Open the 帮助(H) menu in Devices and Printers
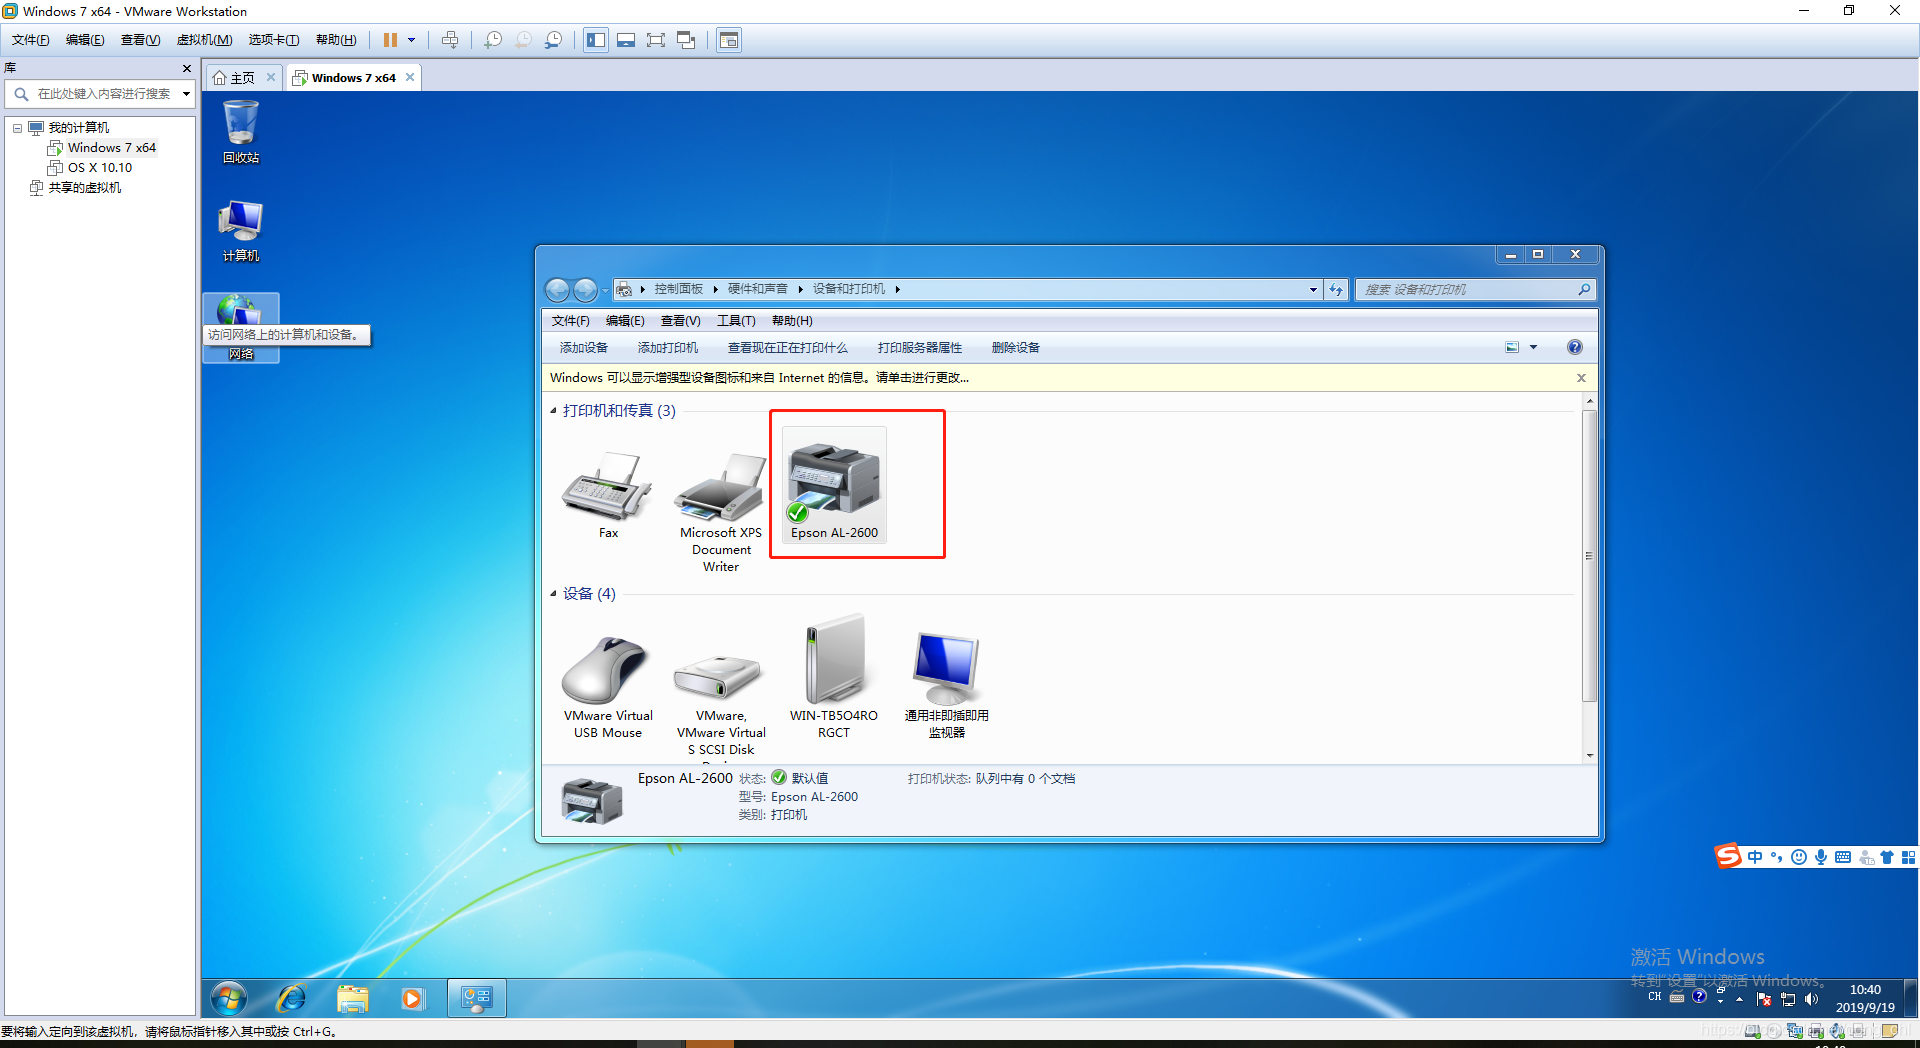The width and height of the screenshot is (1920, 1048). pyautogui.click(x=792, y=321)
